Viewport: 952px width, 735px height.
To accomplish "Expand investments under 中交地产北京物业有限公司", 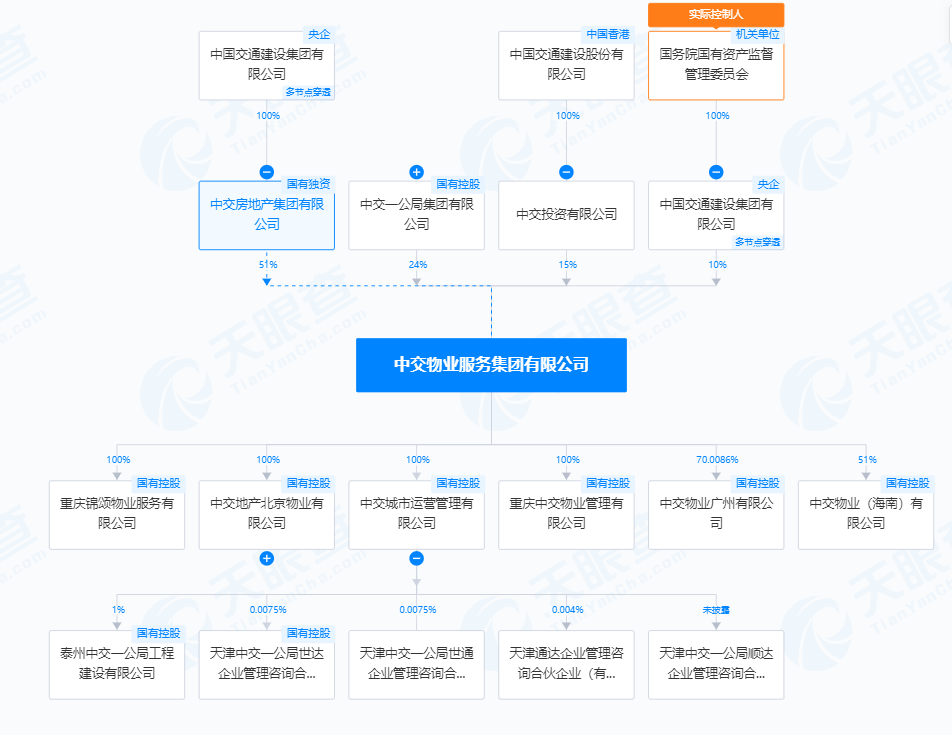I will coord(267,558).
